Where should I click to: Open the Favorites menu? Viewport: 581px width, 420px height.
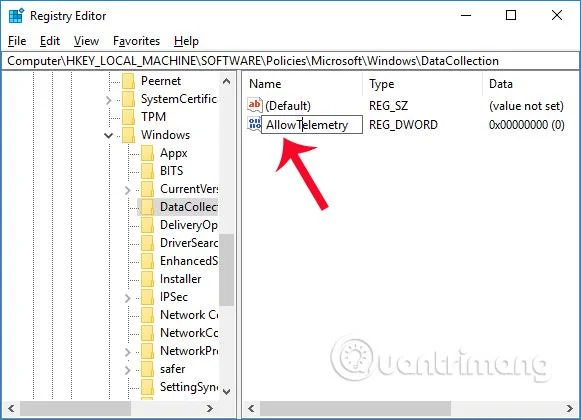pyautogui.click(x=136, y=41)
